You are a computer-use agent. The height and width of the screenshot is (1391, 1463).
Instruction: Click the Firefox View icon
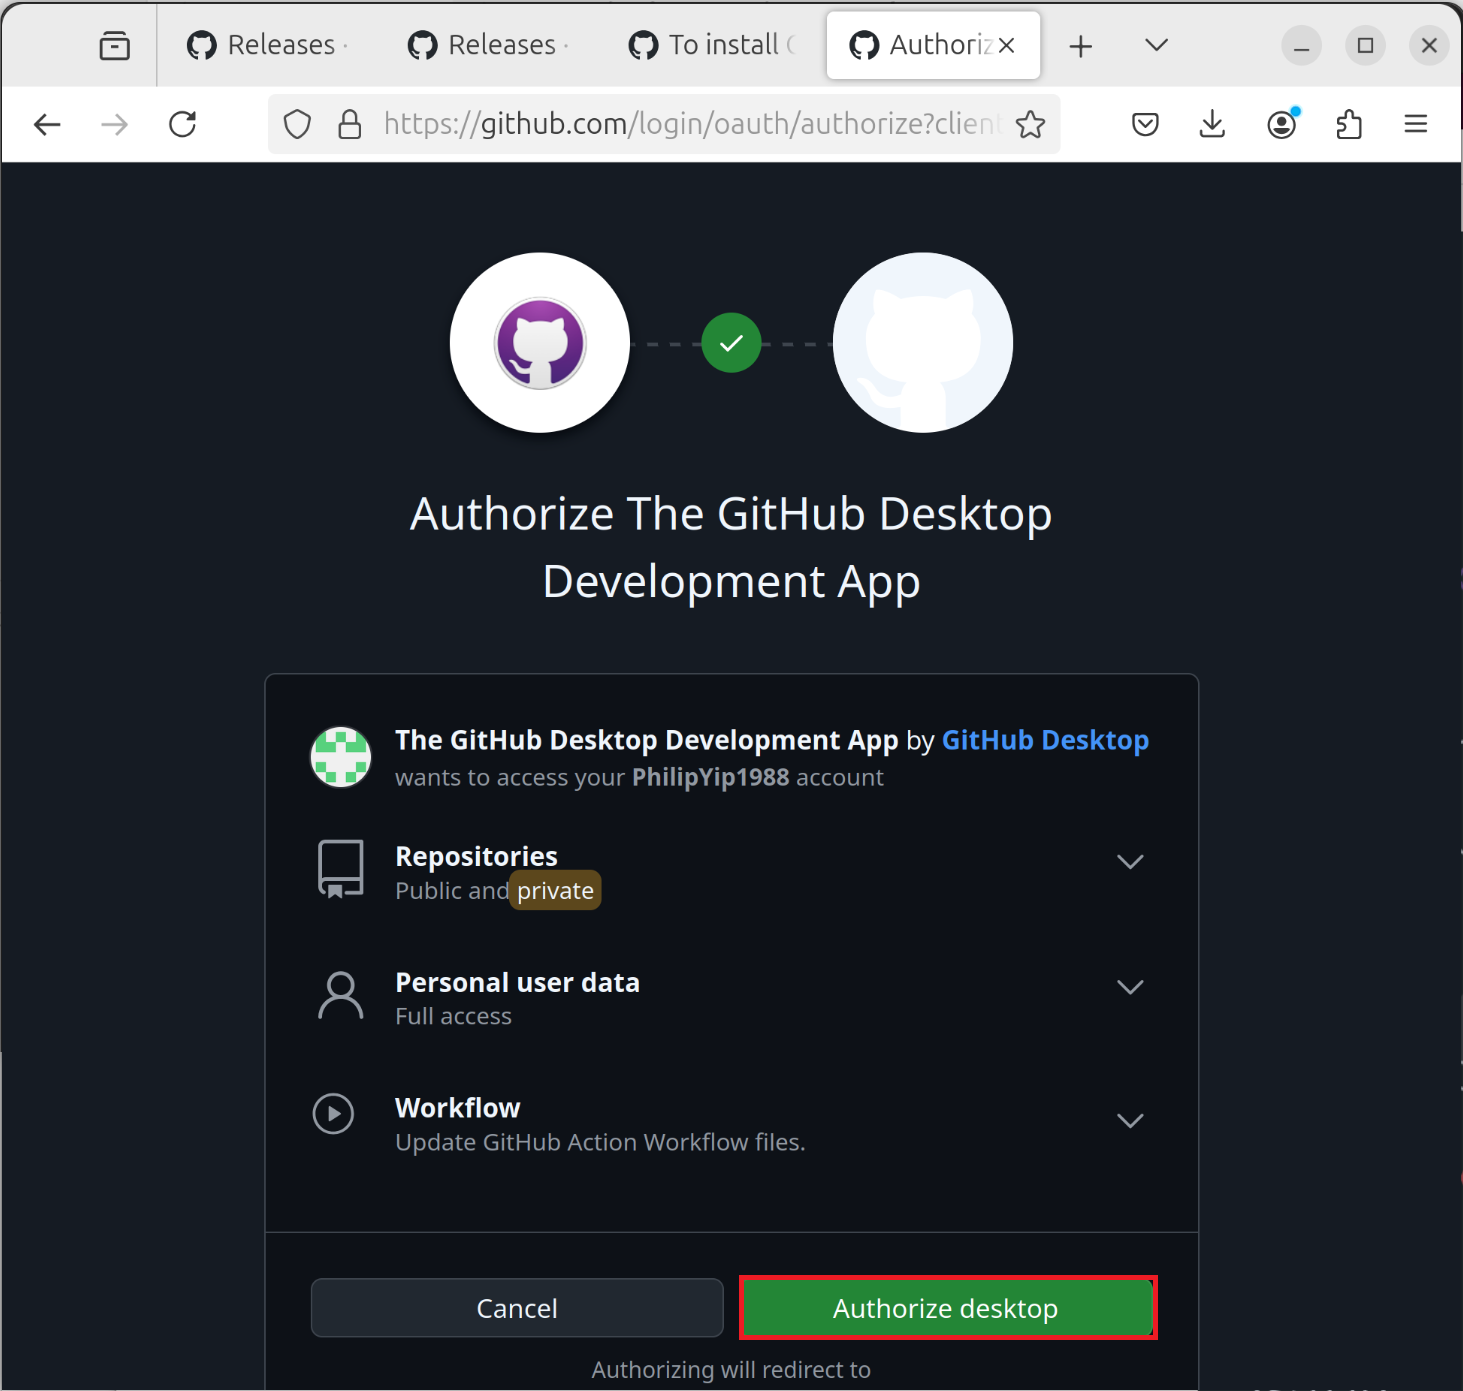click(x=115, y=46)
